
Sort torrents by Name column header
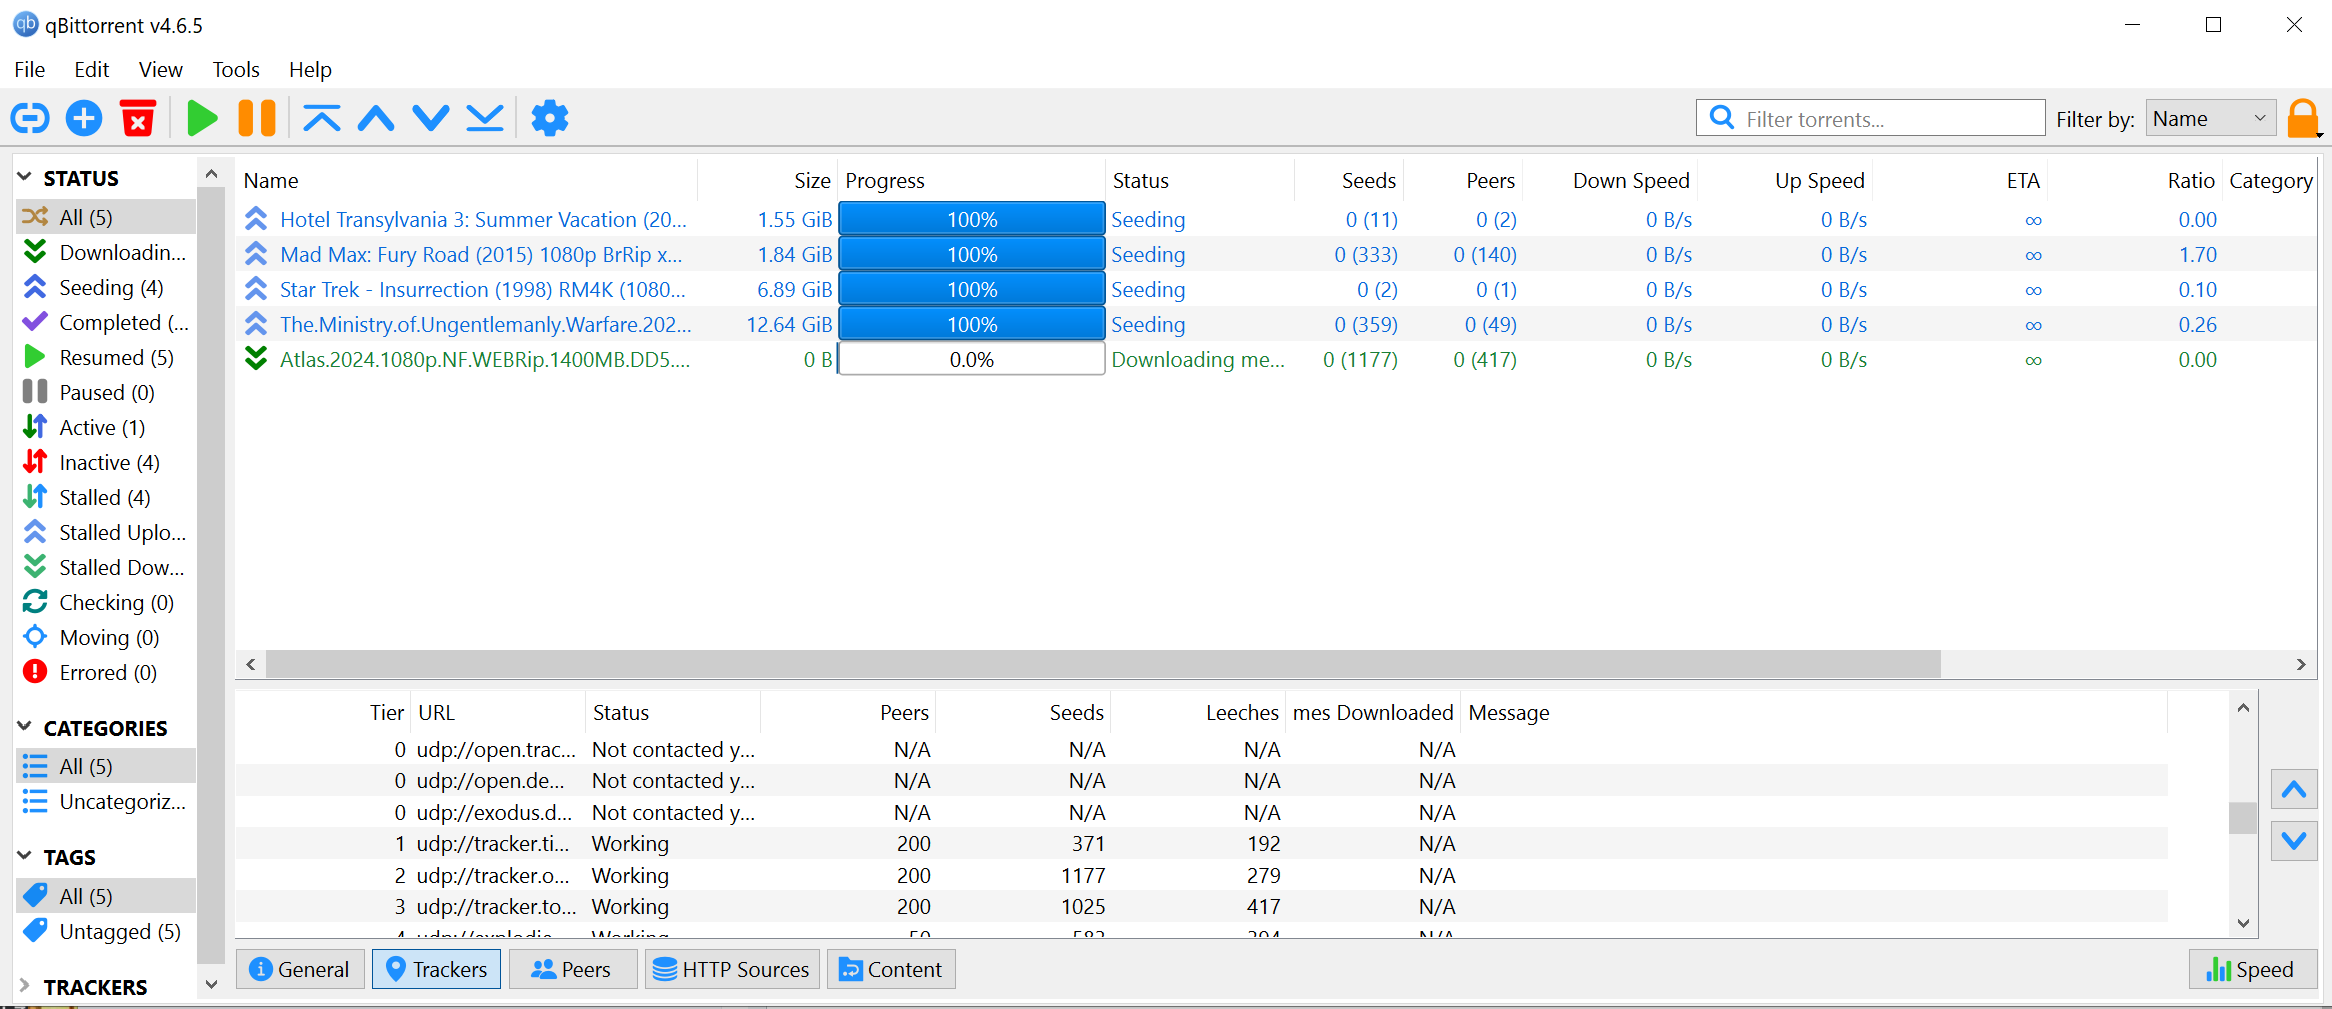click(467, 180)
